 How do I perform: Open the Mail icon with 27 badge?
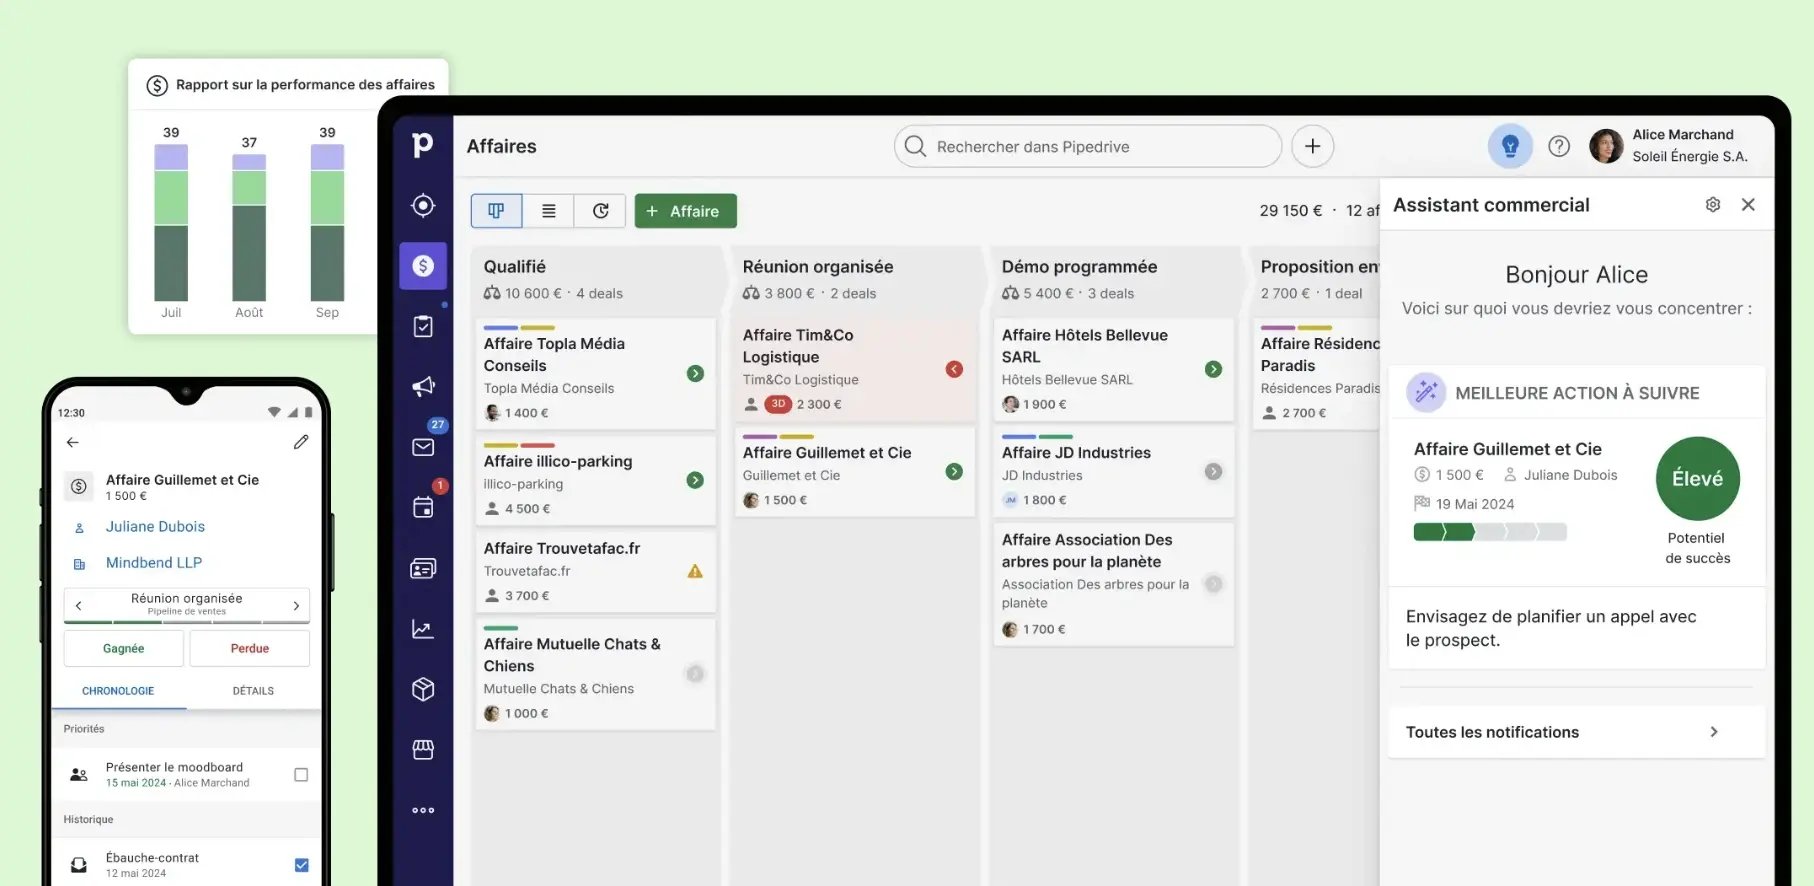click(423, 447)
